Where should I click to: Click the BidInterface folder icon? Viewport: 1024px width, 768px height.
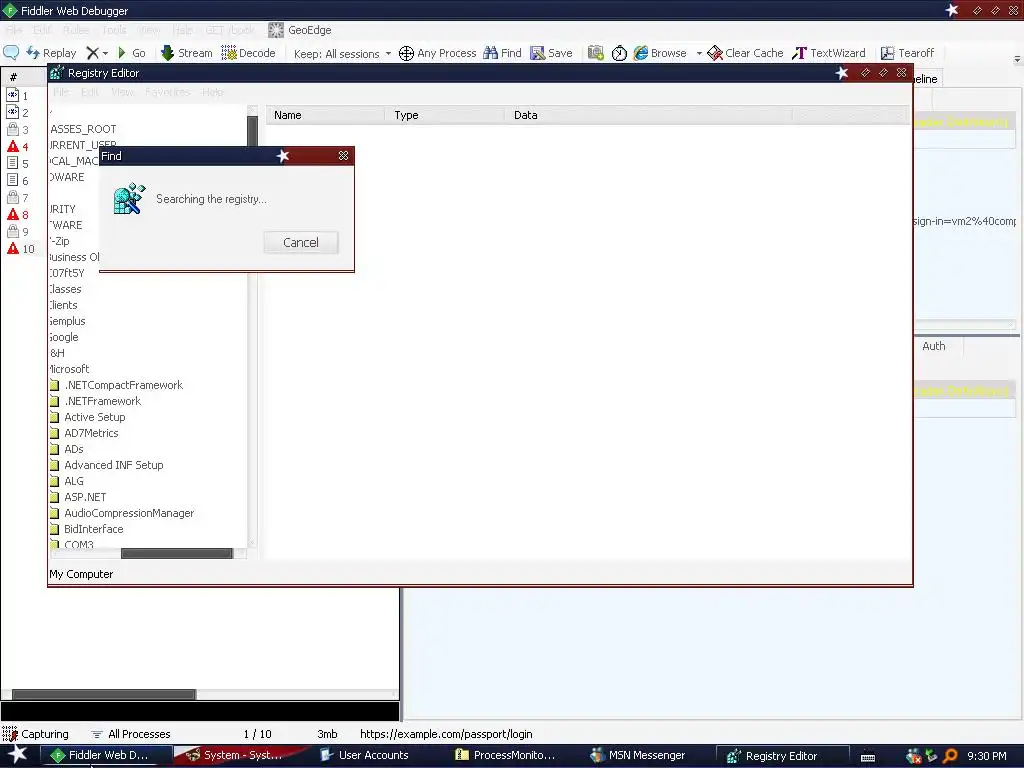point(54,530)
